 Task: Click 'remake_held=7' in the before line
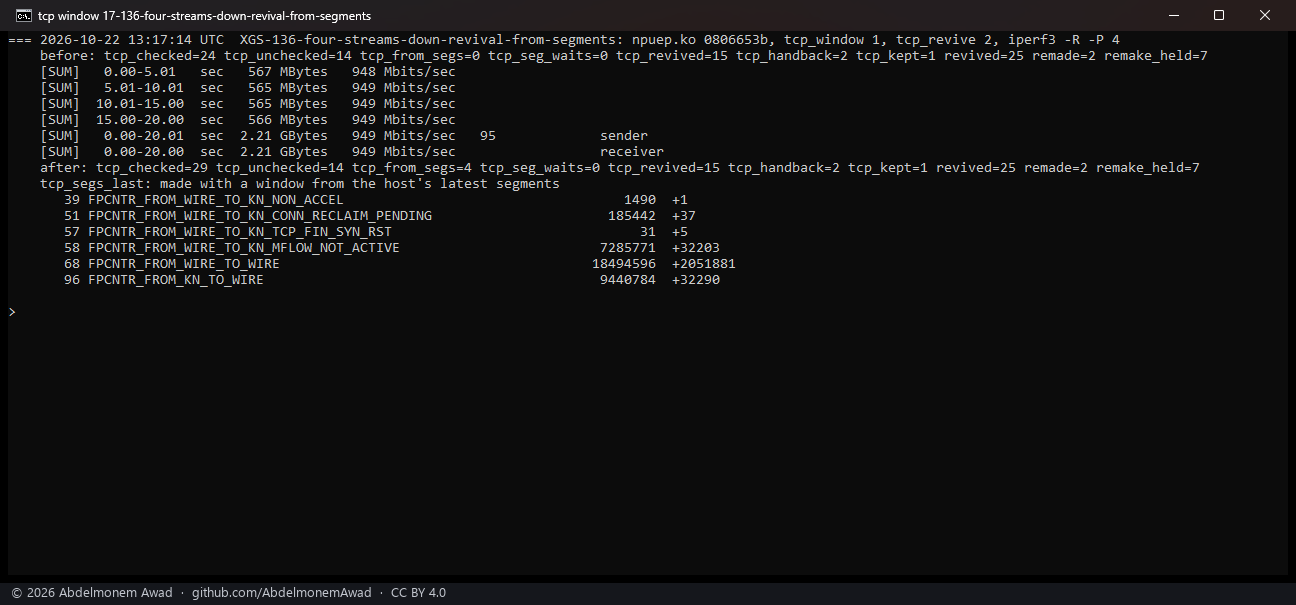point(1156,56)
